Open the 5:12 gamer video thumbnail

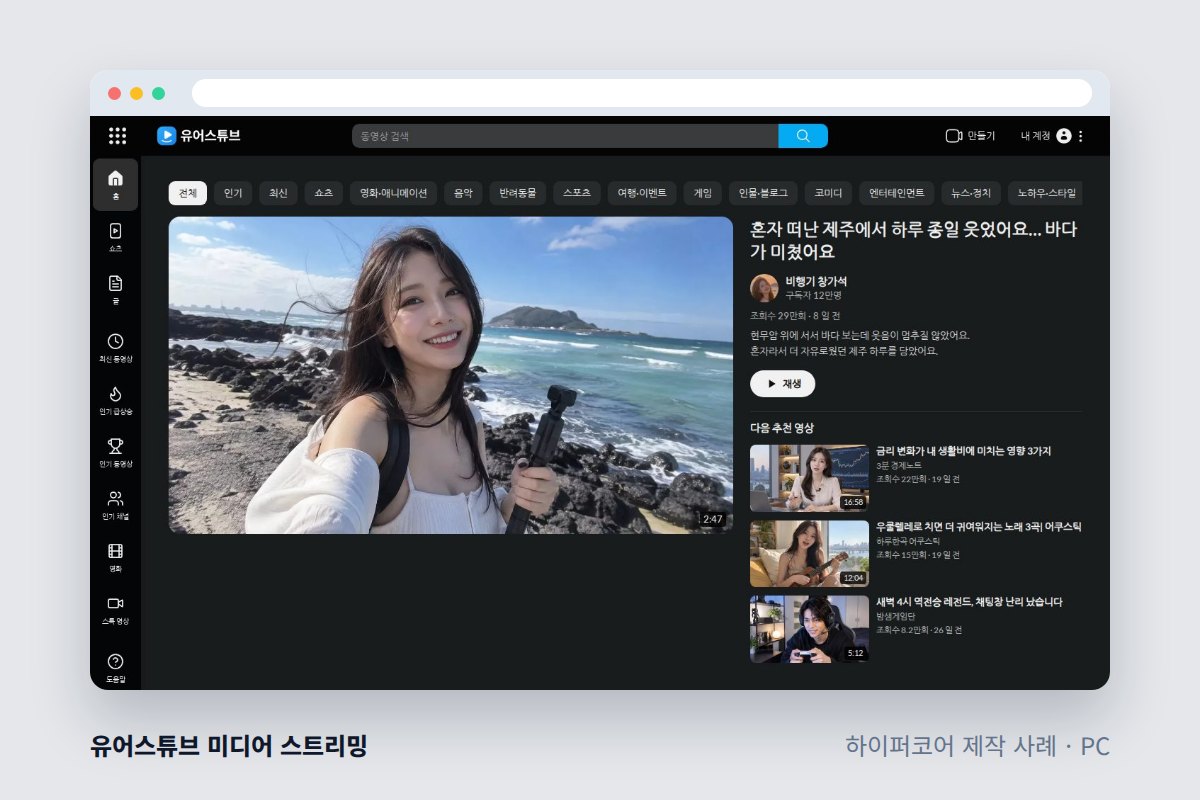coord(809,629)
